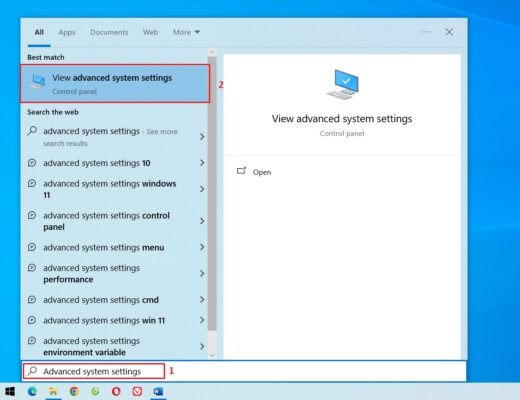Expand the More dropdown
Screen dimensions: 520x400
[x=186, y=32]
